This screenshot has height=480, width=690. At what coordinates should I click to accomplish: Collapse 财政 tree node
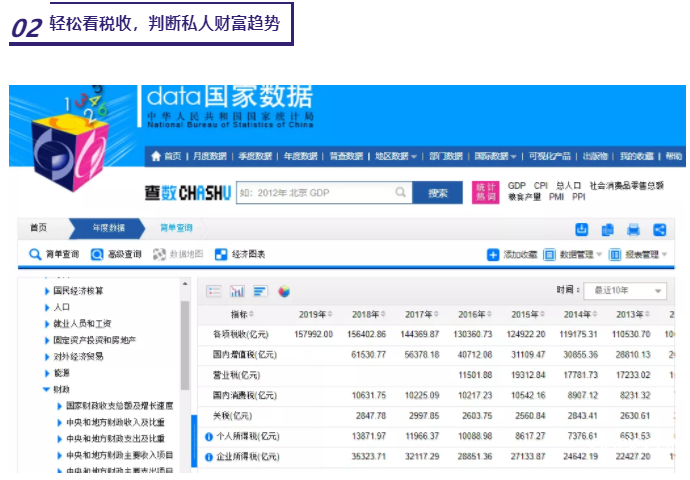click(x=46, y=389)
